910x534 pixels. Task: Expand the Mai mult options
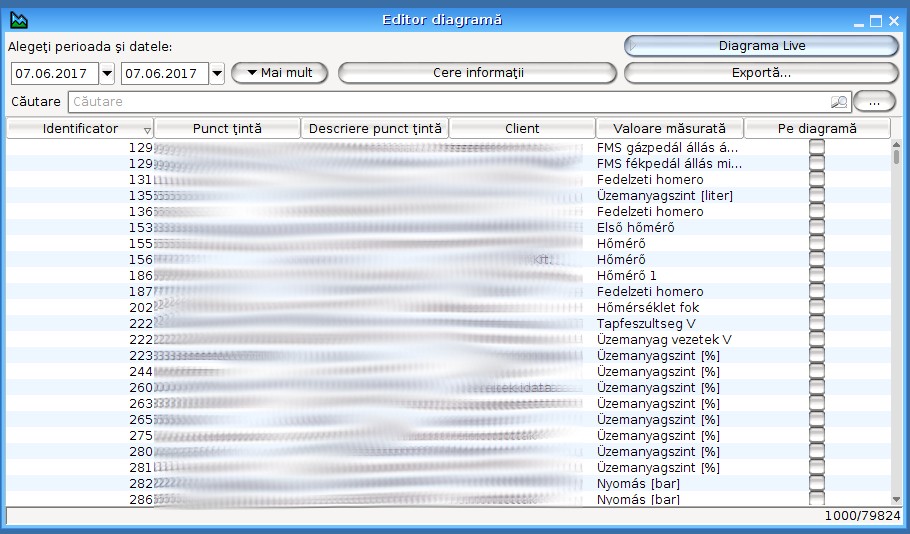(280, 73)
